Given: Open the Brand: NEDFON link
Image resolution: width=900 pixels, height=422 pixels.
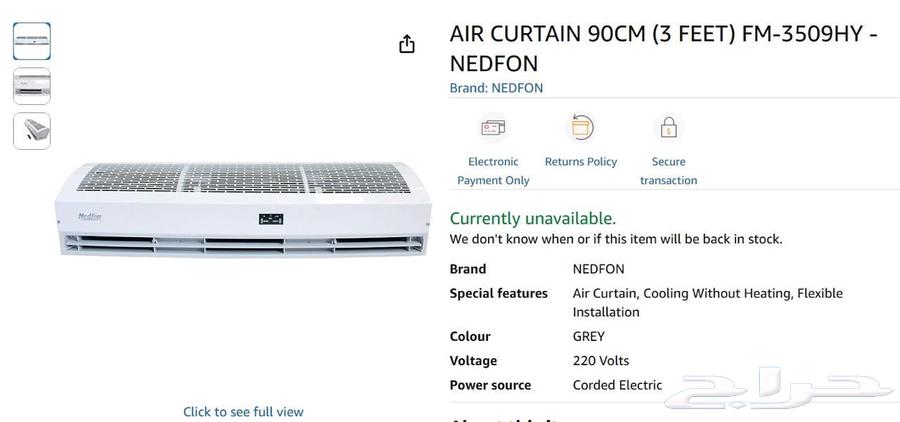Looking at the screenshot, I should (496, 88).
